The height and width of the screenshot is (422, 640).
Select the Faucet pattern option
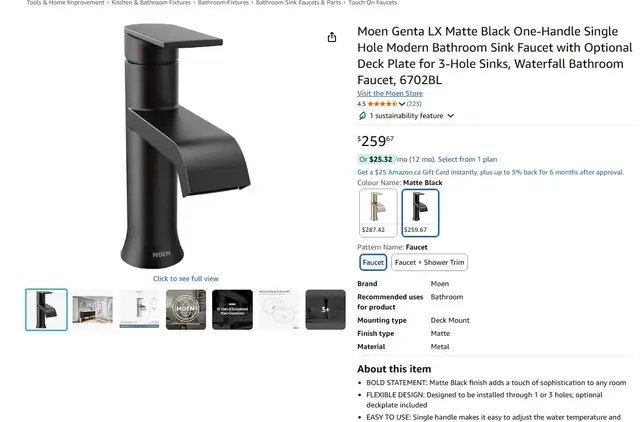373,262
